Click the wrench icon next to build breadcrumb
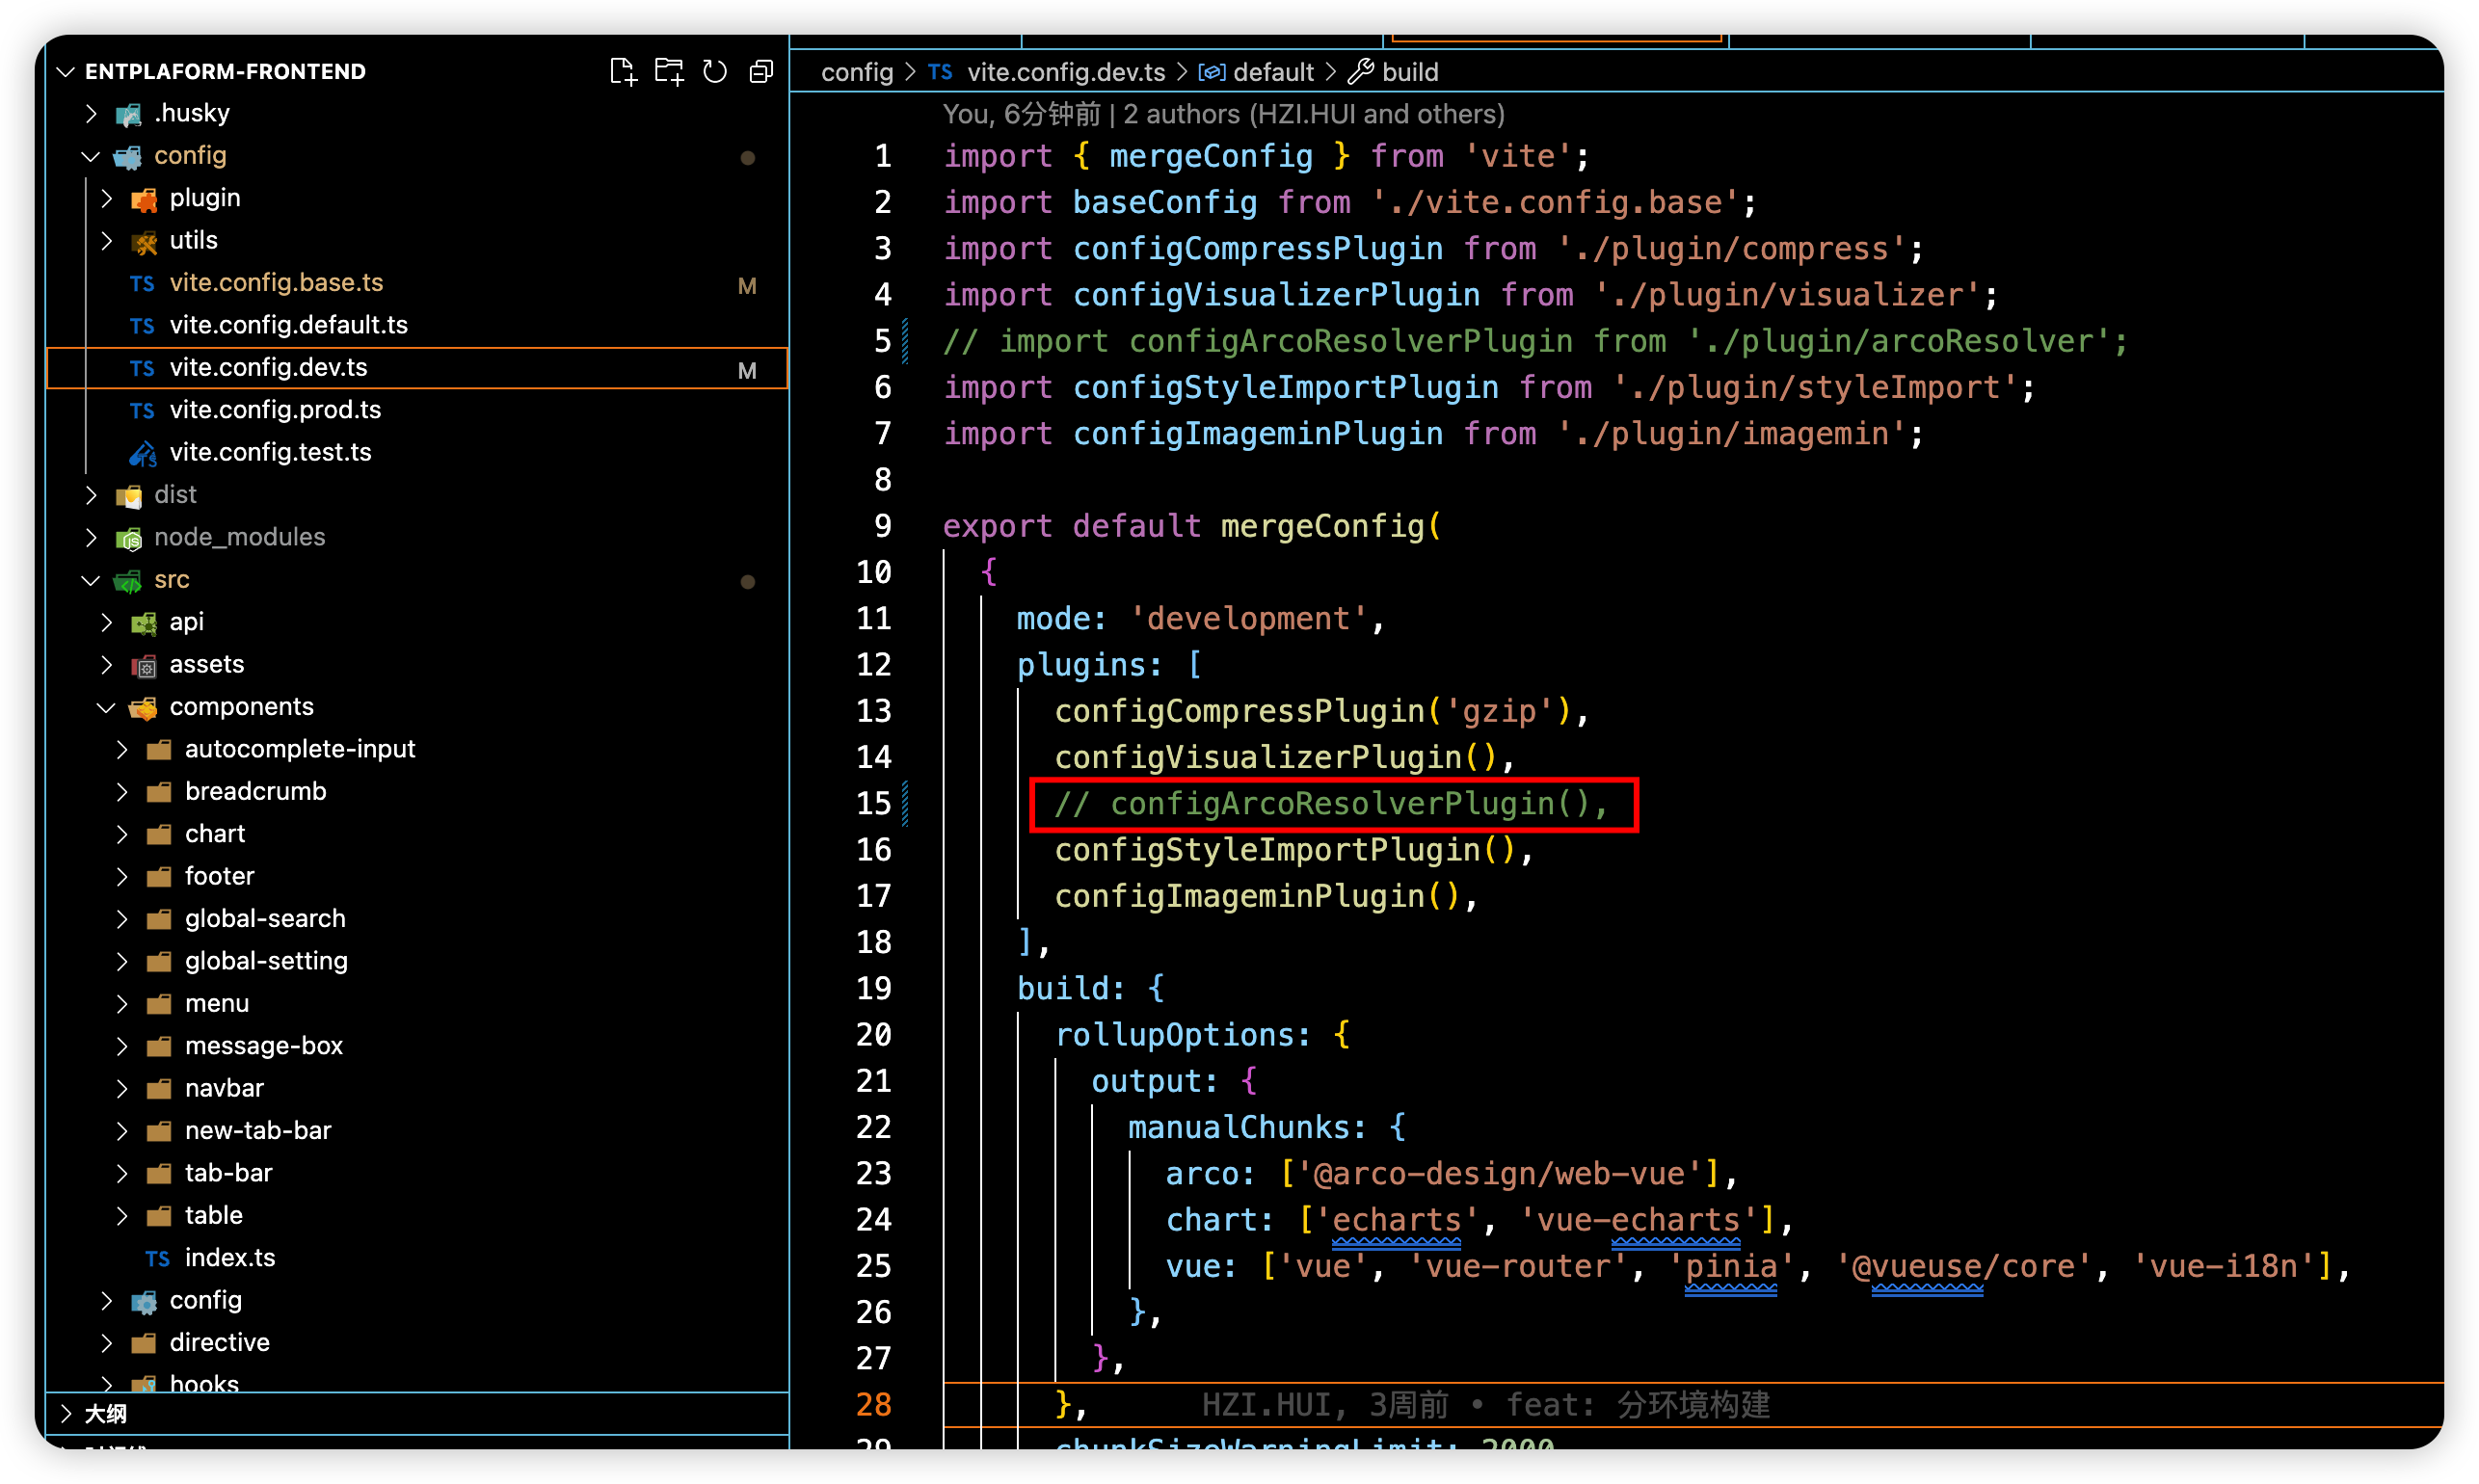This screenshot has width=2479, height=1484. (x=1360, y=72)
